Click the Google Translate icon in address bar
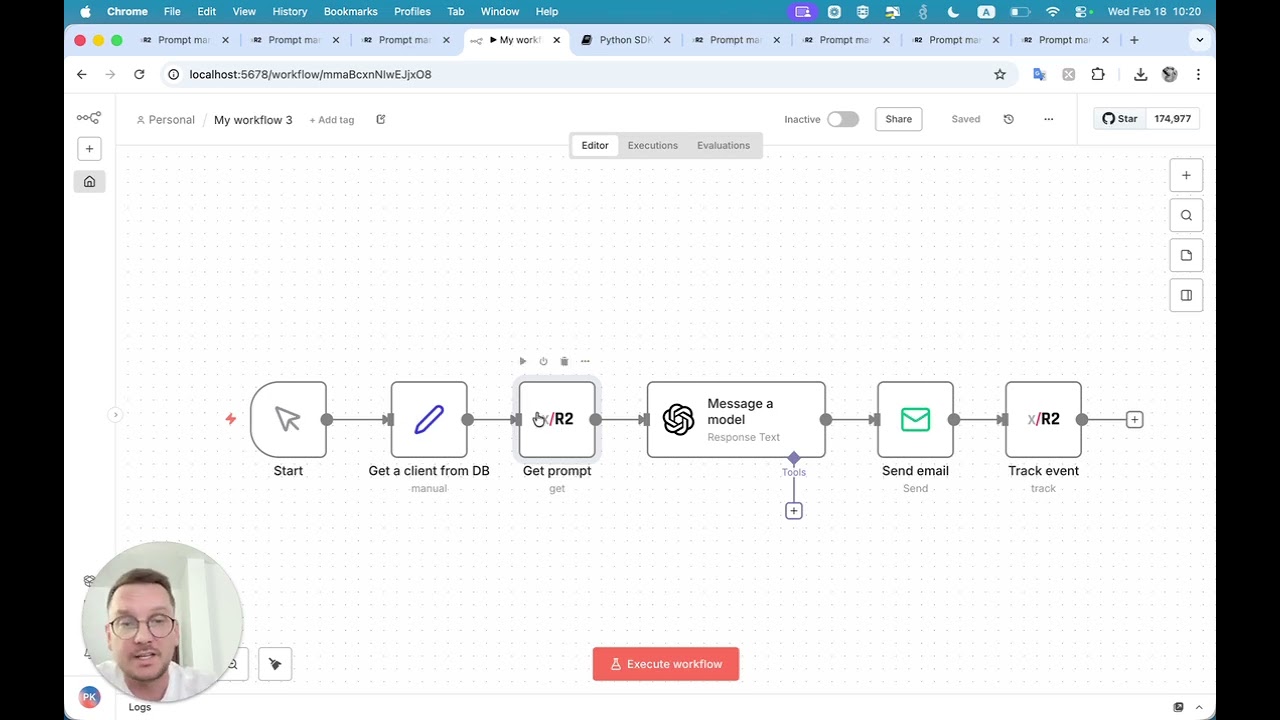The image size is (1280, 720). click(1039, 74)
